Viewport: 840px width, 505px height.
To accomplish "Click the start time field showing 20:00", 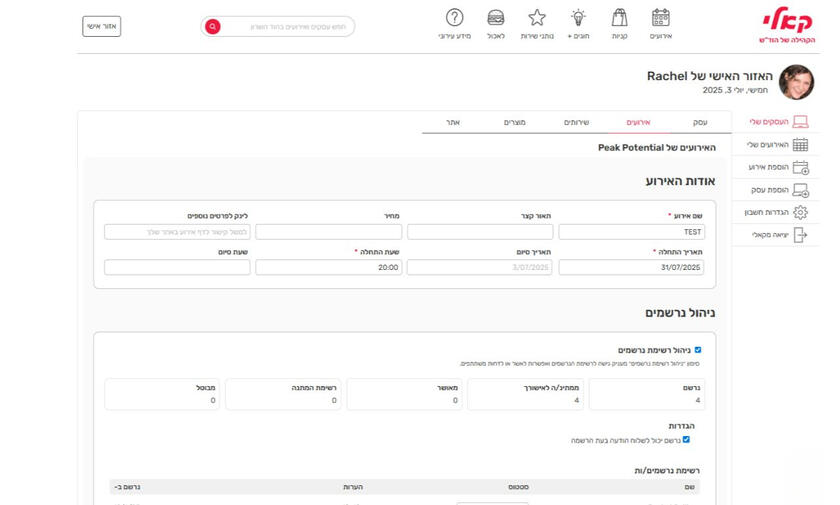I will (329, 268).
